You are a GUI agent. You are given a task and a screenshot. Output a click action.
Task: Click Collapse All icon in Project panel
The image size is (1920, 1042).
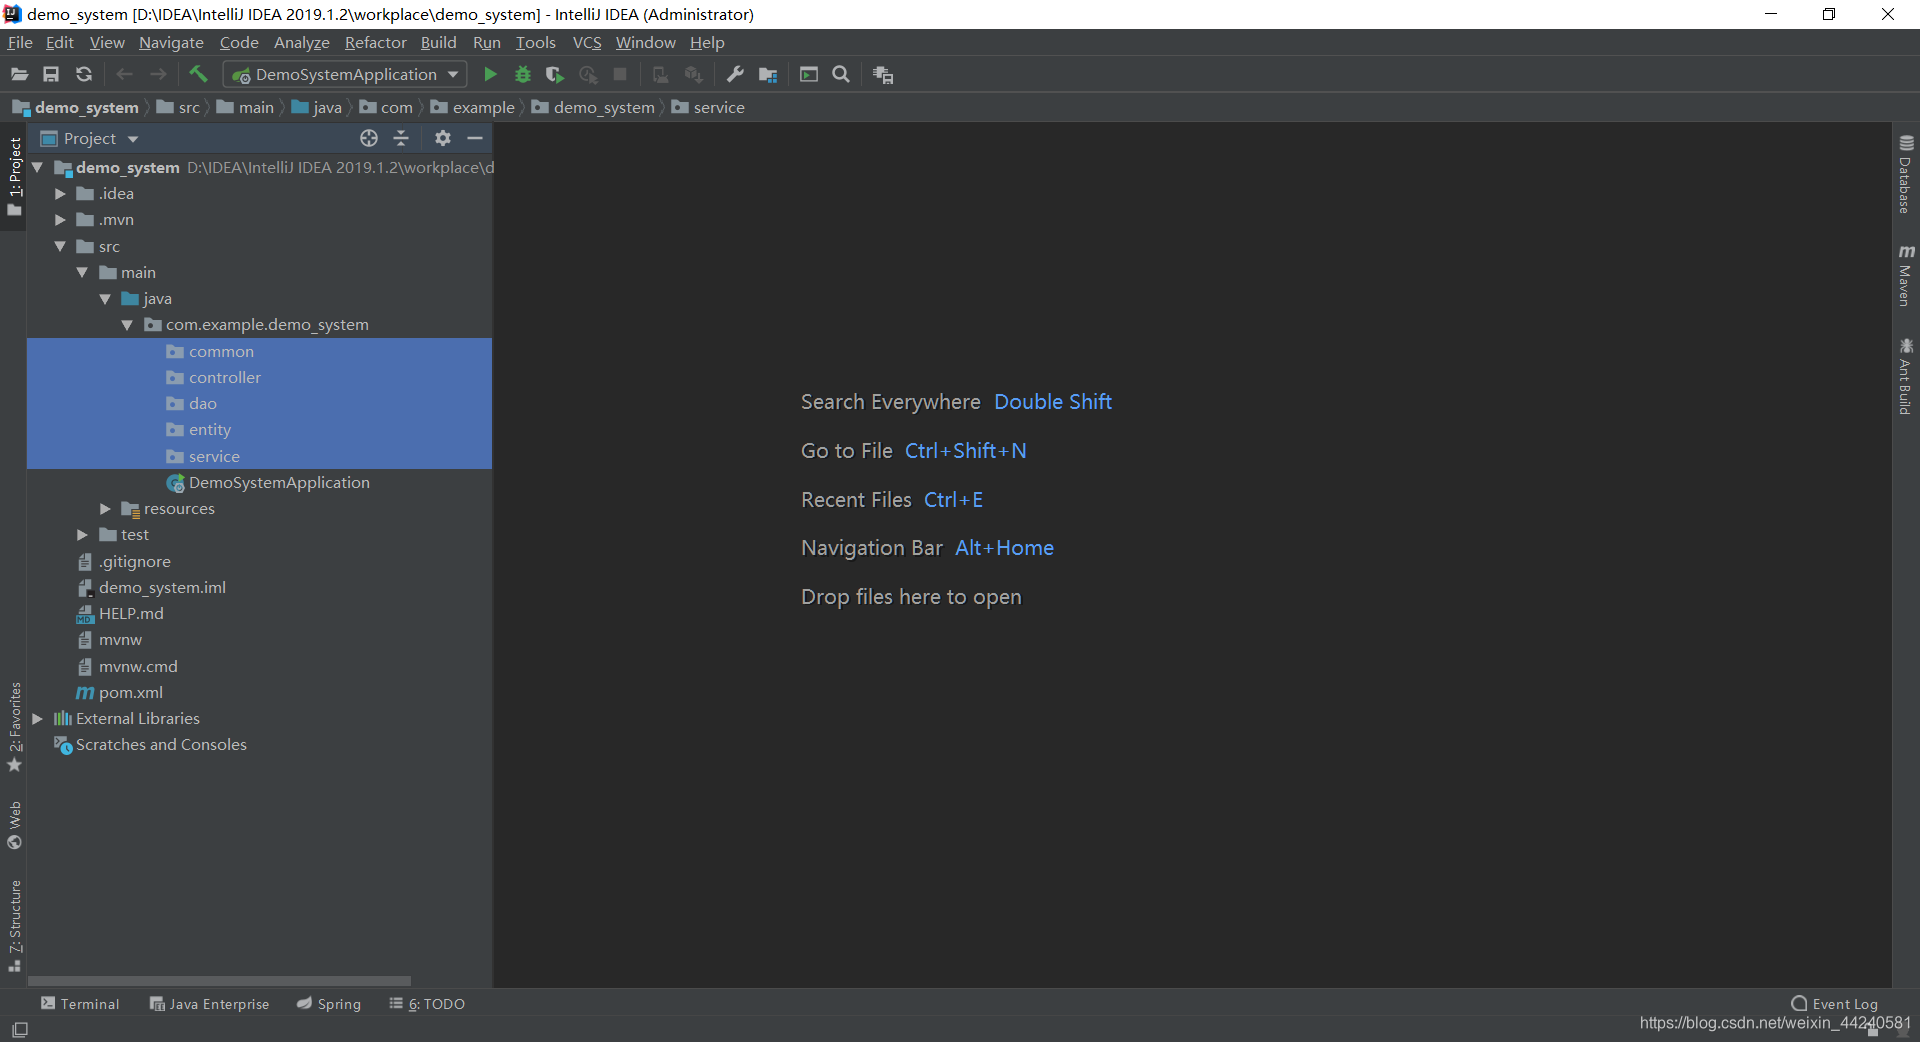click(x=401, y=138)
